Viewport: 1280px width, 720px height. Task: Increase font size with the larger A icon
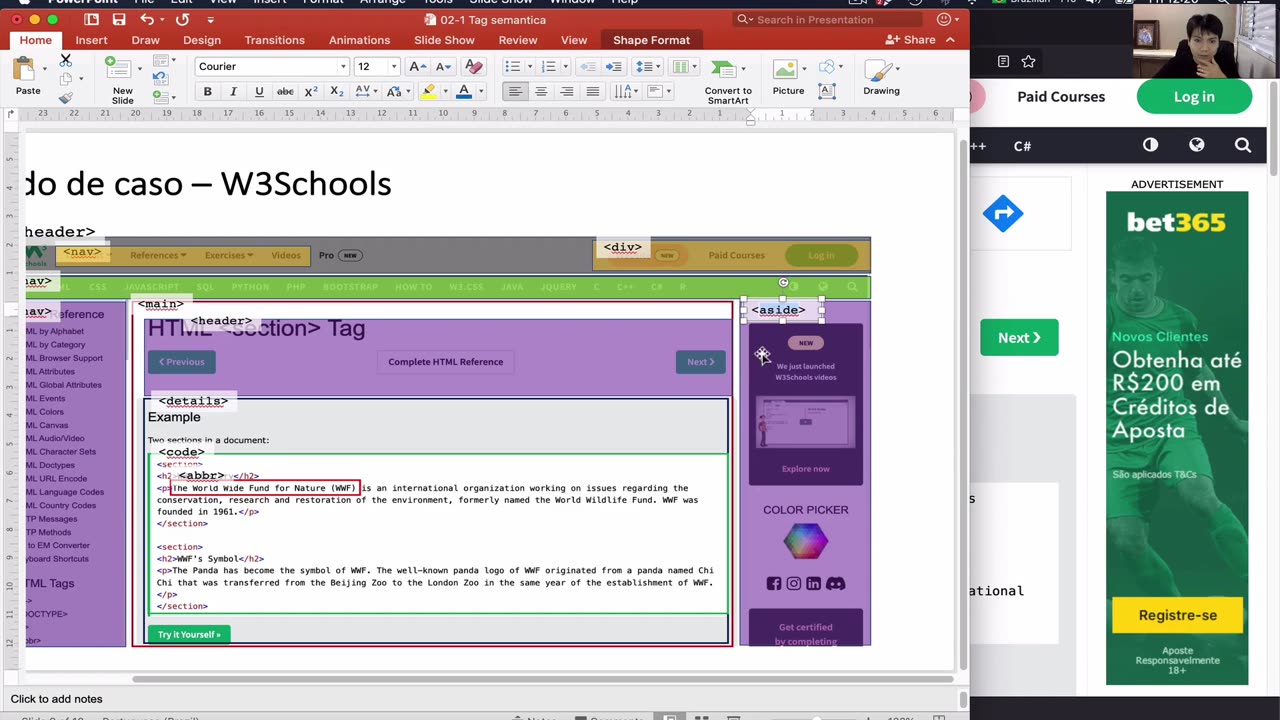pos(418,66)
